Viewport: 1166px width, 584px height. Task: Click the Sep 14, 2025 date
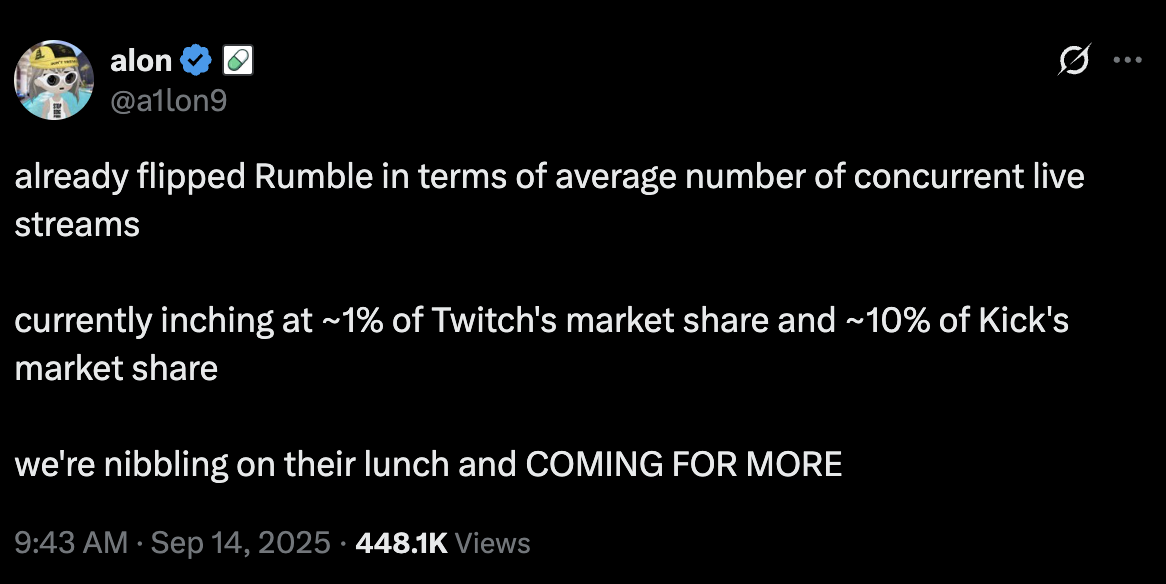pos(240,542)
